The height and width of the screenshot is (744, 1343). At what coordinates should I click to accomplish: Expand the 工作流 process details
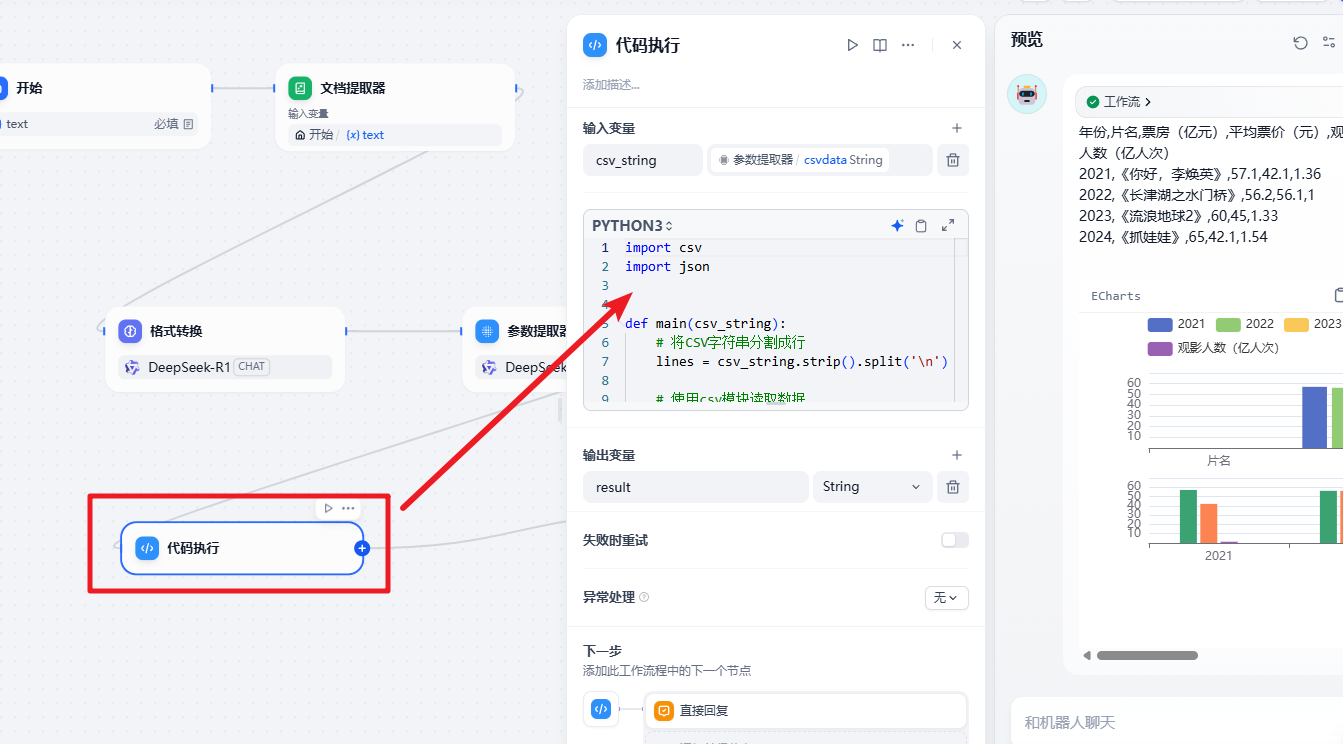click(x=1120, y=102)
